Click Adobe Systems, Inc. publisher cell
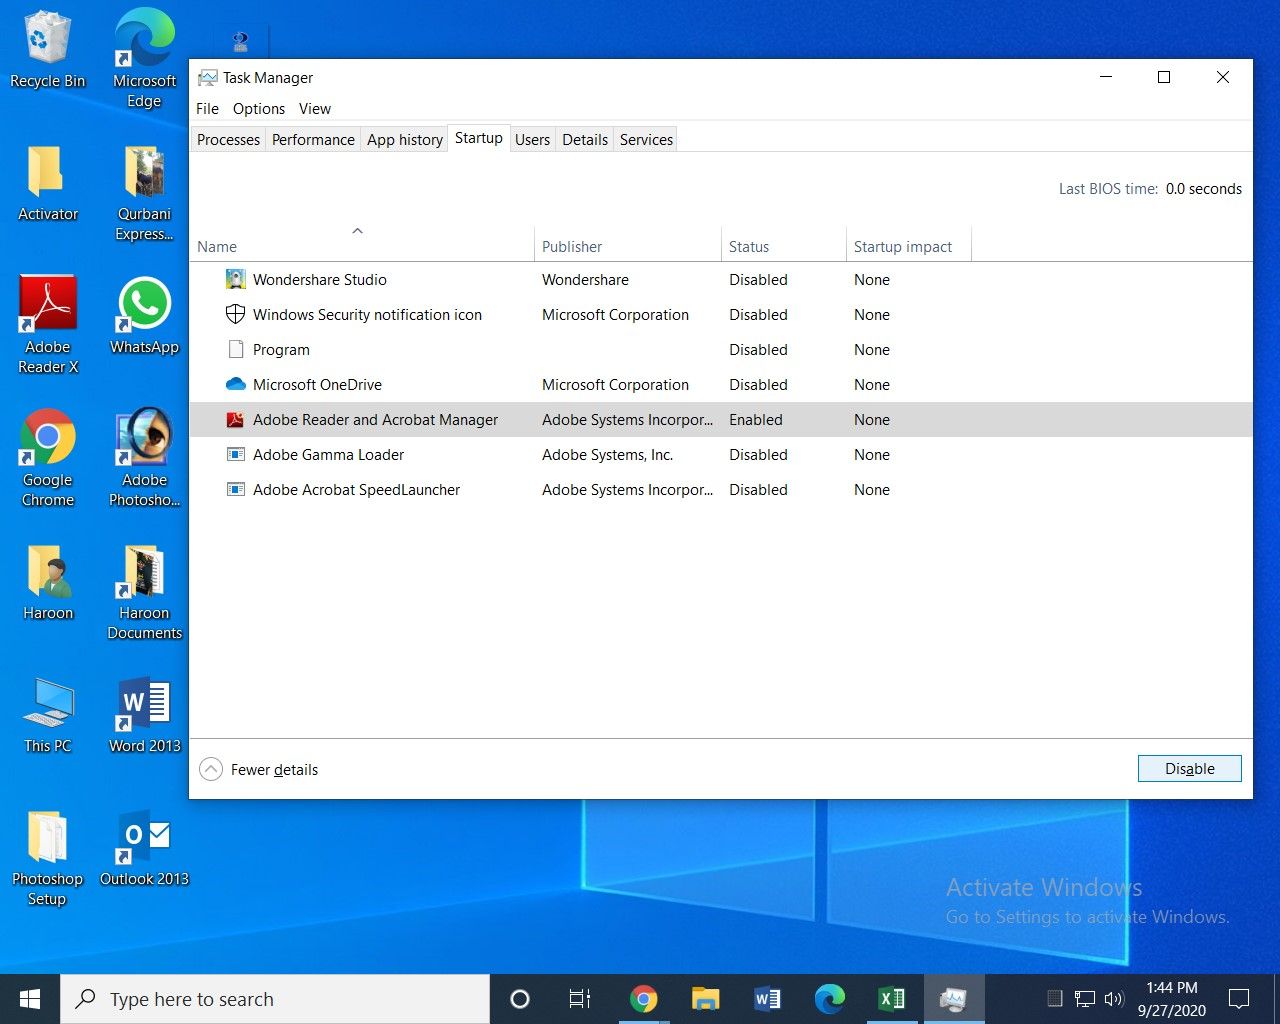This screenshot has width=1280, height=1024. coord(607,455)
